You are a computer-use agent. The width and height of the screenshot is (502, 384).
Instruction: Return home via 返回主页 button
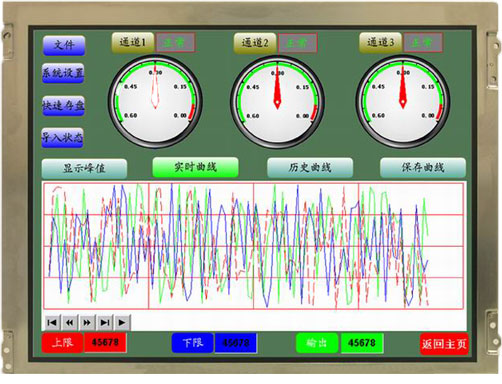pos(444,344)
